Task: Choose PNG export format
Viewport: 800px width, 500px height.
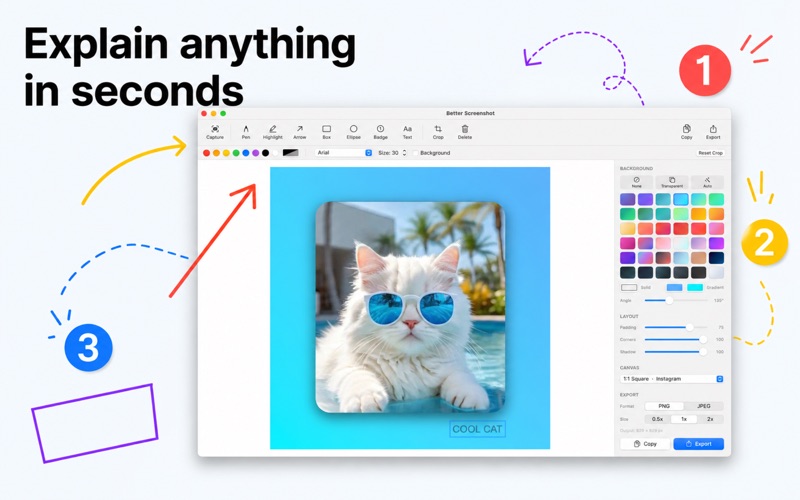Action: click(x=664, y=406)
